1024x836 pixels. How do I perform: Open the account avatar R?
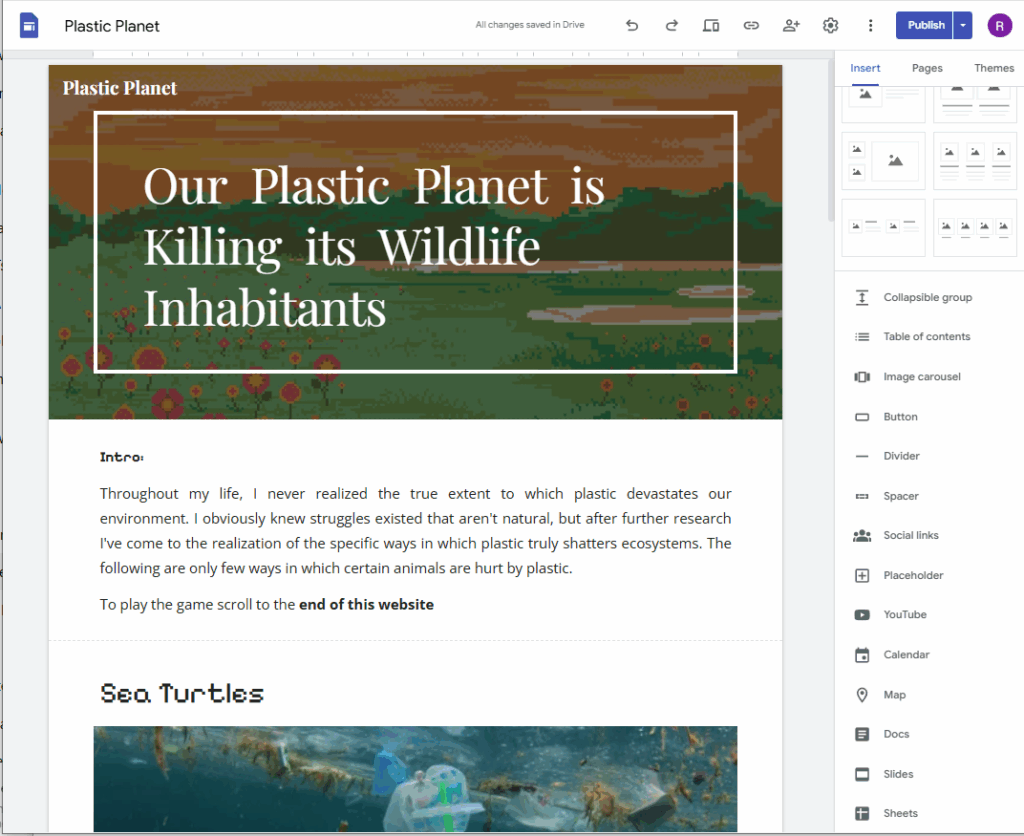pyautogui.click(x=999, y=26)
